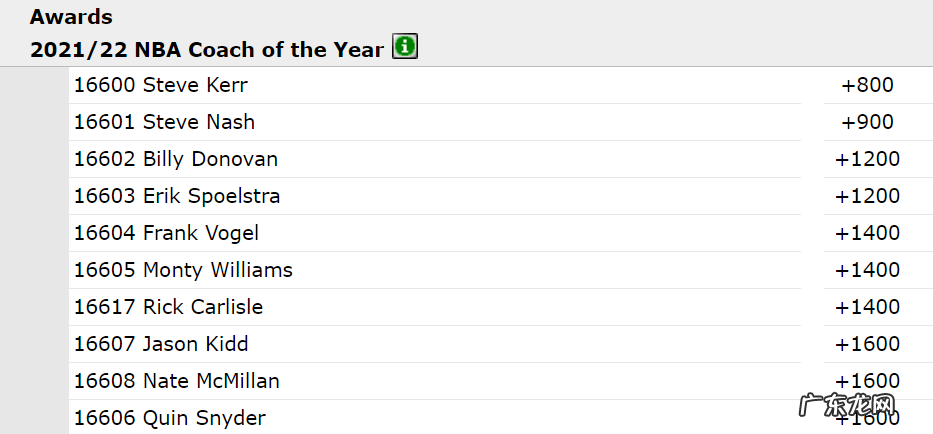Click the 2021/22 NBA Coach of the Year heading
The height and width of the screenshot is (434, 933).
click(x=207, y=49)
